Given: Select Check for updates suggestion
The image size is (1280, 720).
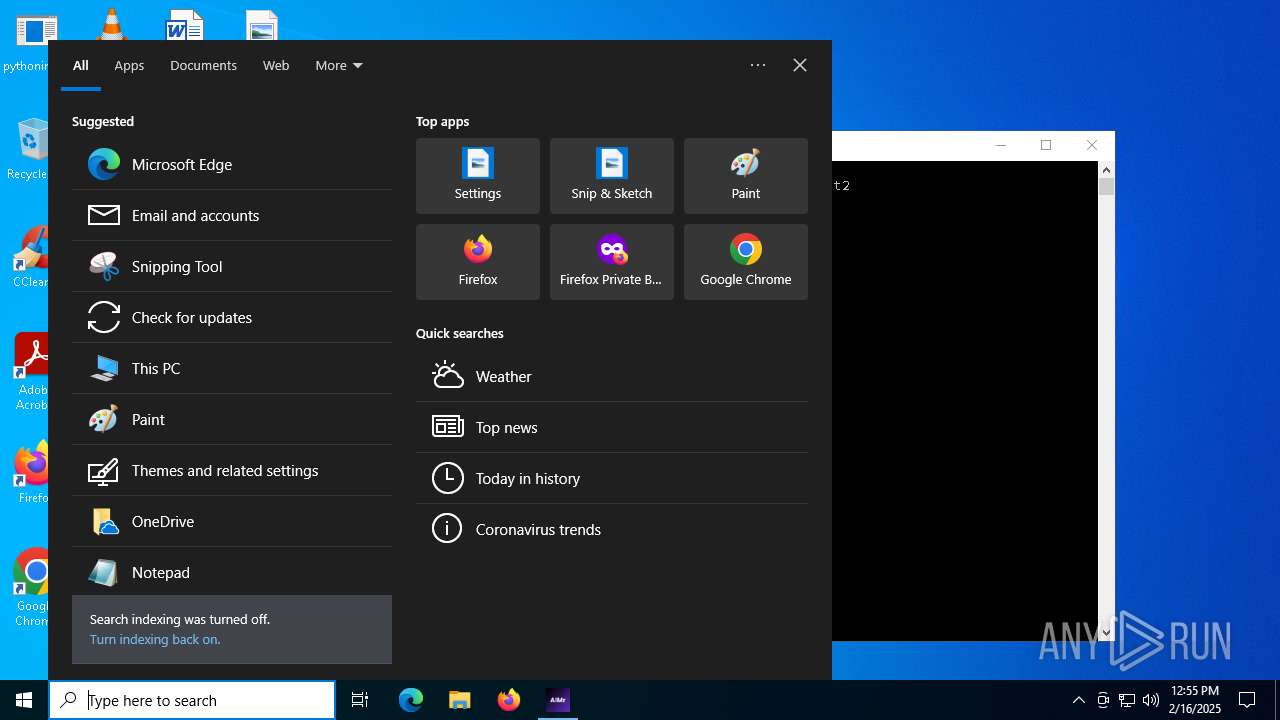Looking at the screenshot, I should click(x=232, y=317).
